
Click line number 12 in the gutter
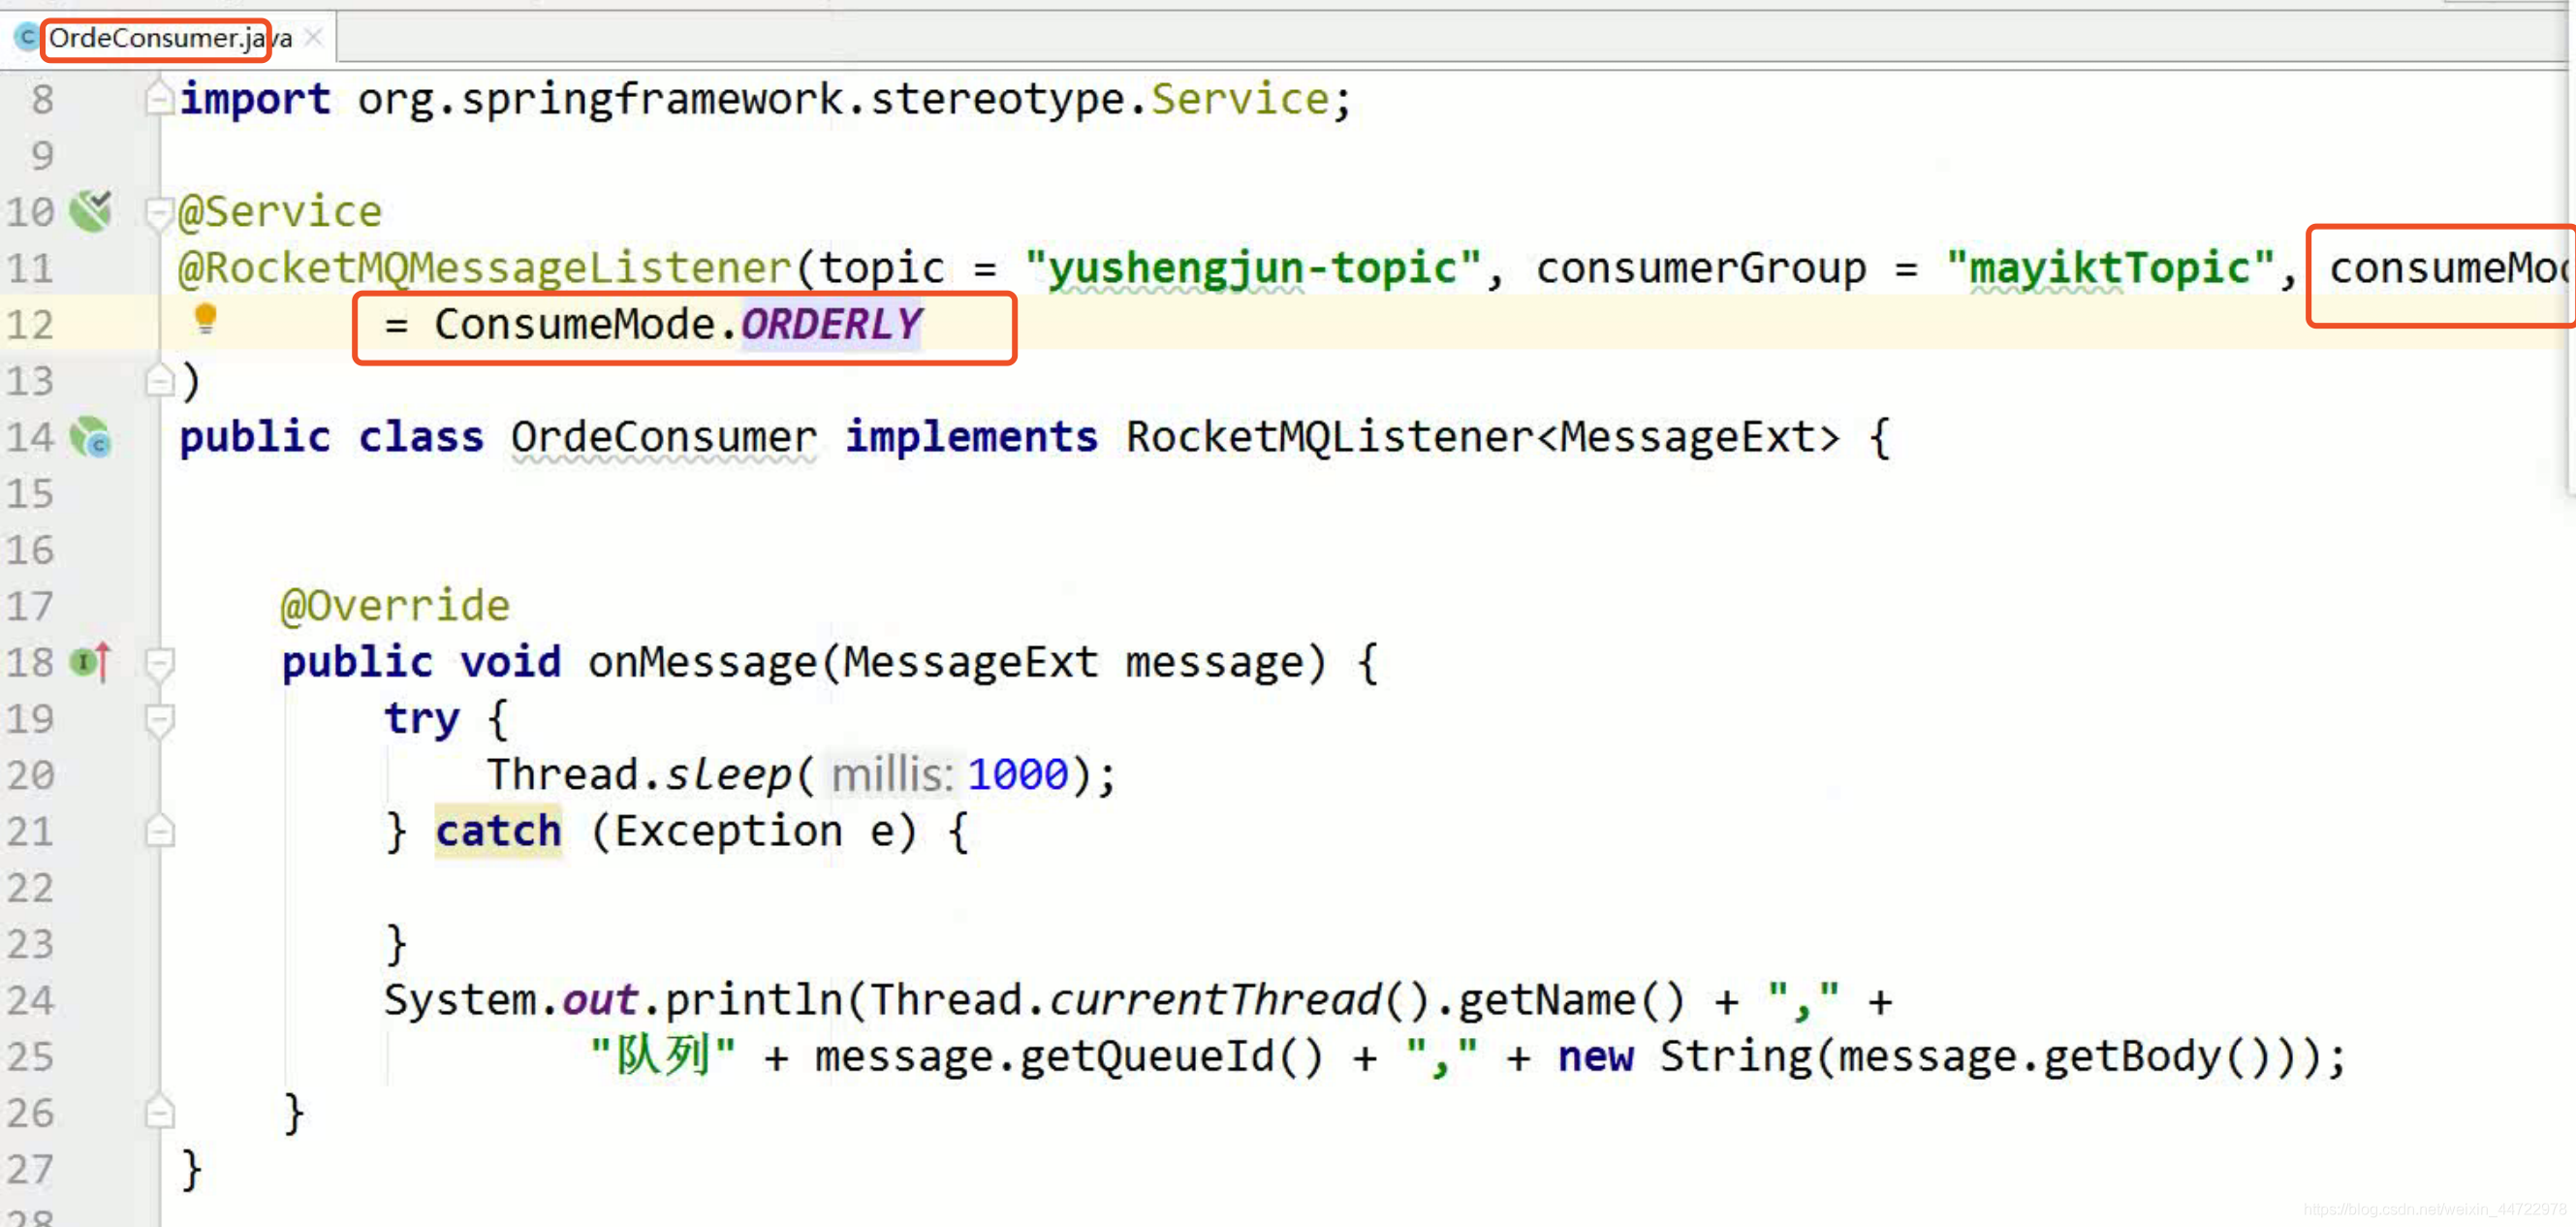30,325
